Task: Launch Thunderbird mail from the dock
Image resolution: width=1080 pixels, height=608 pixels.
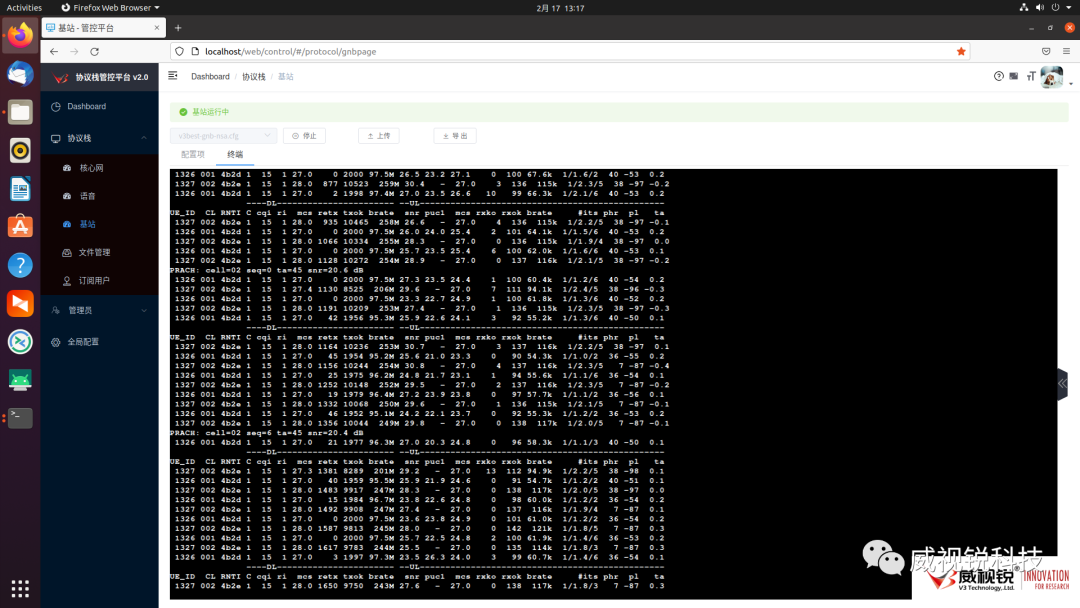Action: tap(20, 74)
